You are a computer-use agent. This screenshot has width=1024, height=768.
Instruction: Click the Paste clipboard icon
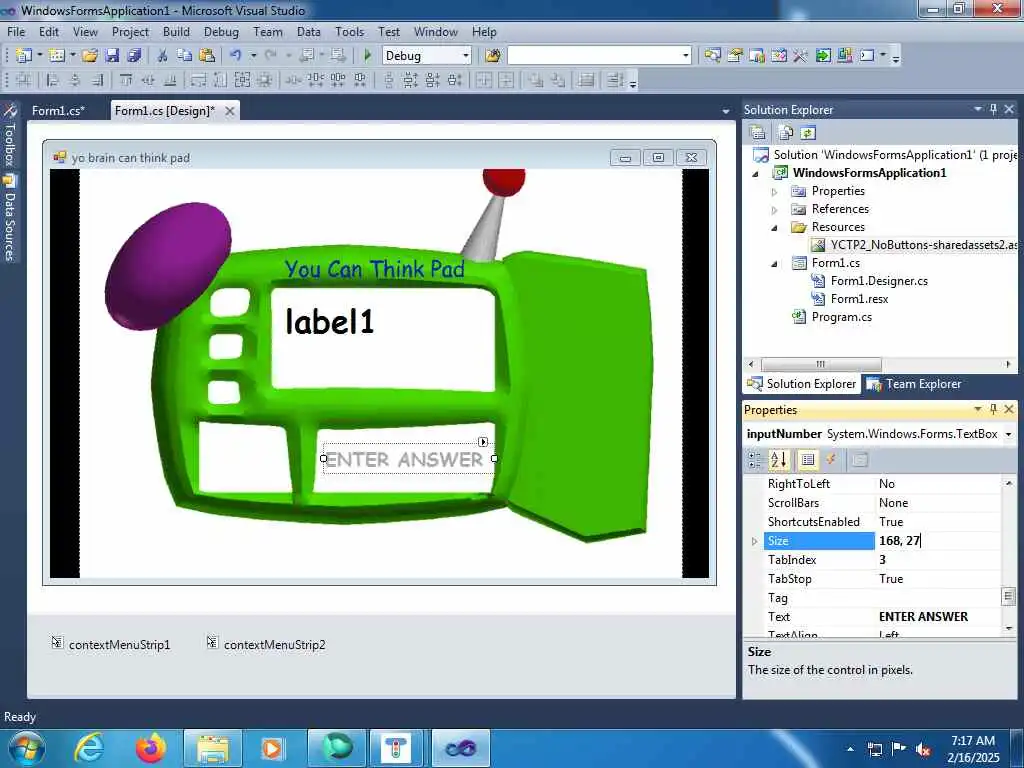[x=207, y=56]
